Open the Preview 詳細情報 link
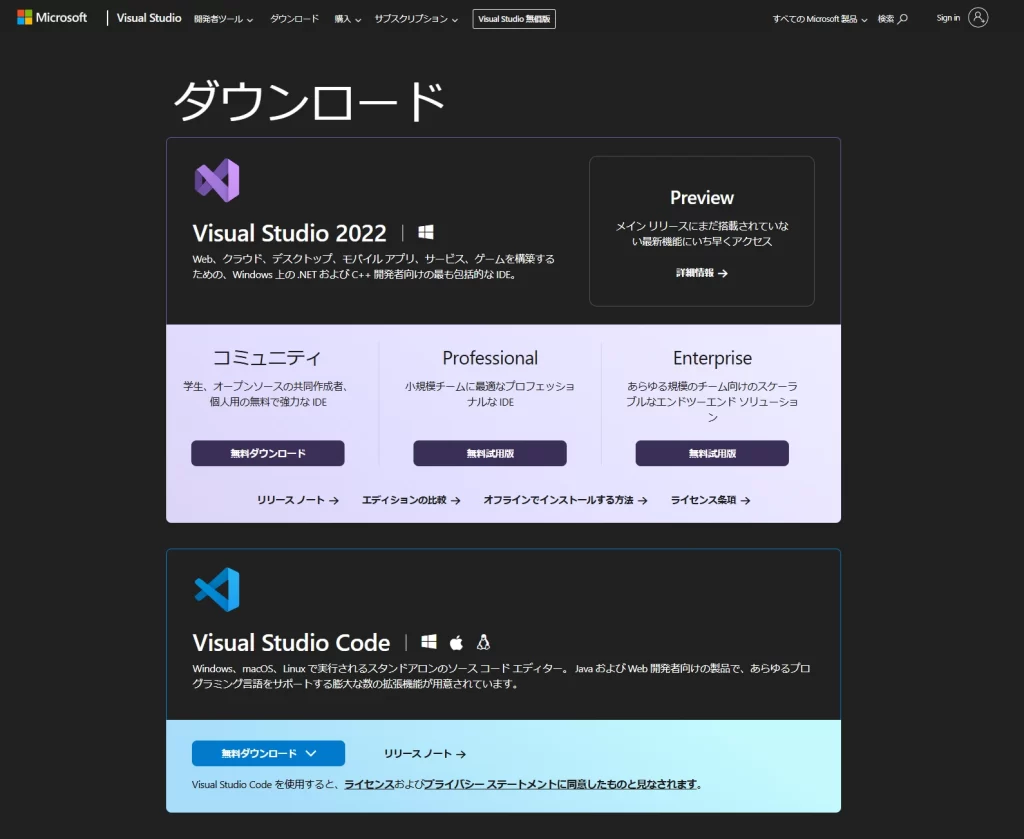 (x=701, y=272)
